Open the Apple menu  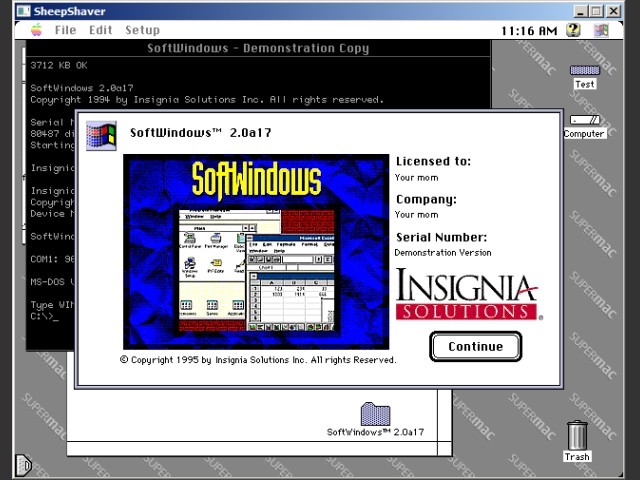pos(36,30)
